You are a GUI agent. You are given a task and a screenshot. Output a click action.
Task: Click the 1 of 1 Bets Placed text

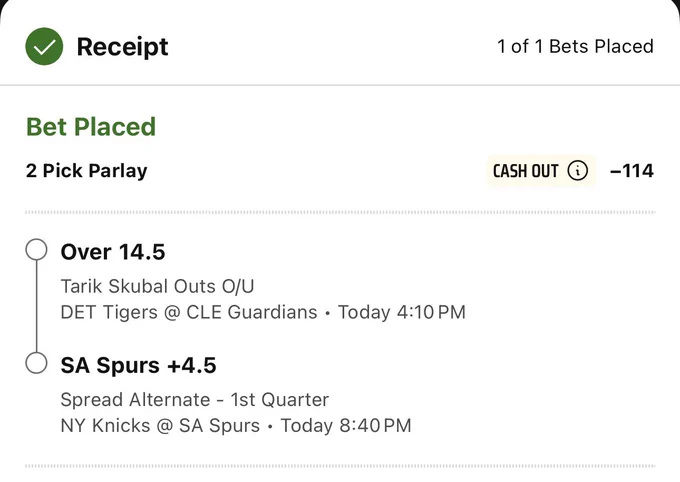575,46
